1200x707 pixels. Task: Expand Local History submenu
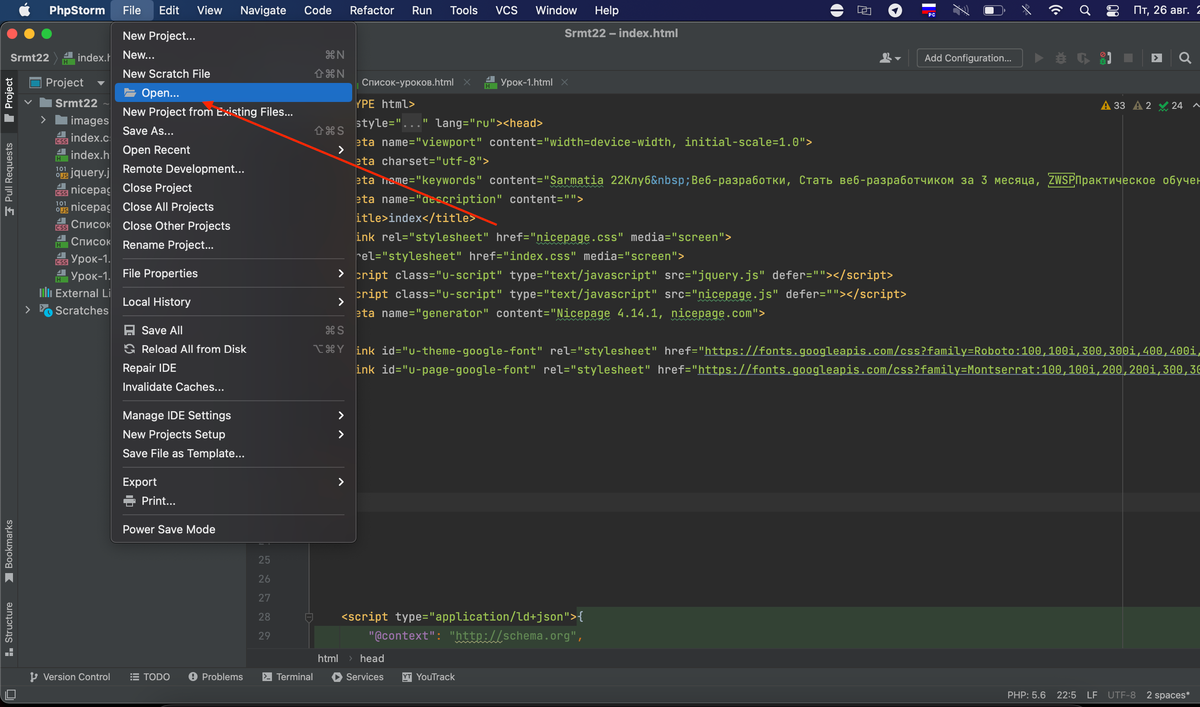click(x=233, y=302)
